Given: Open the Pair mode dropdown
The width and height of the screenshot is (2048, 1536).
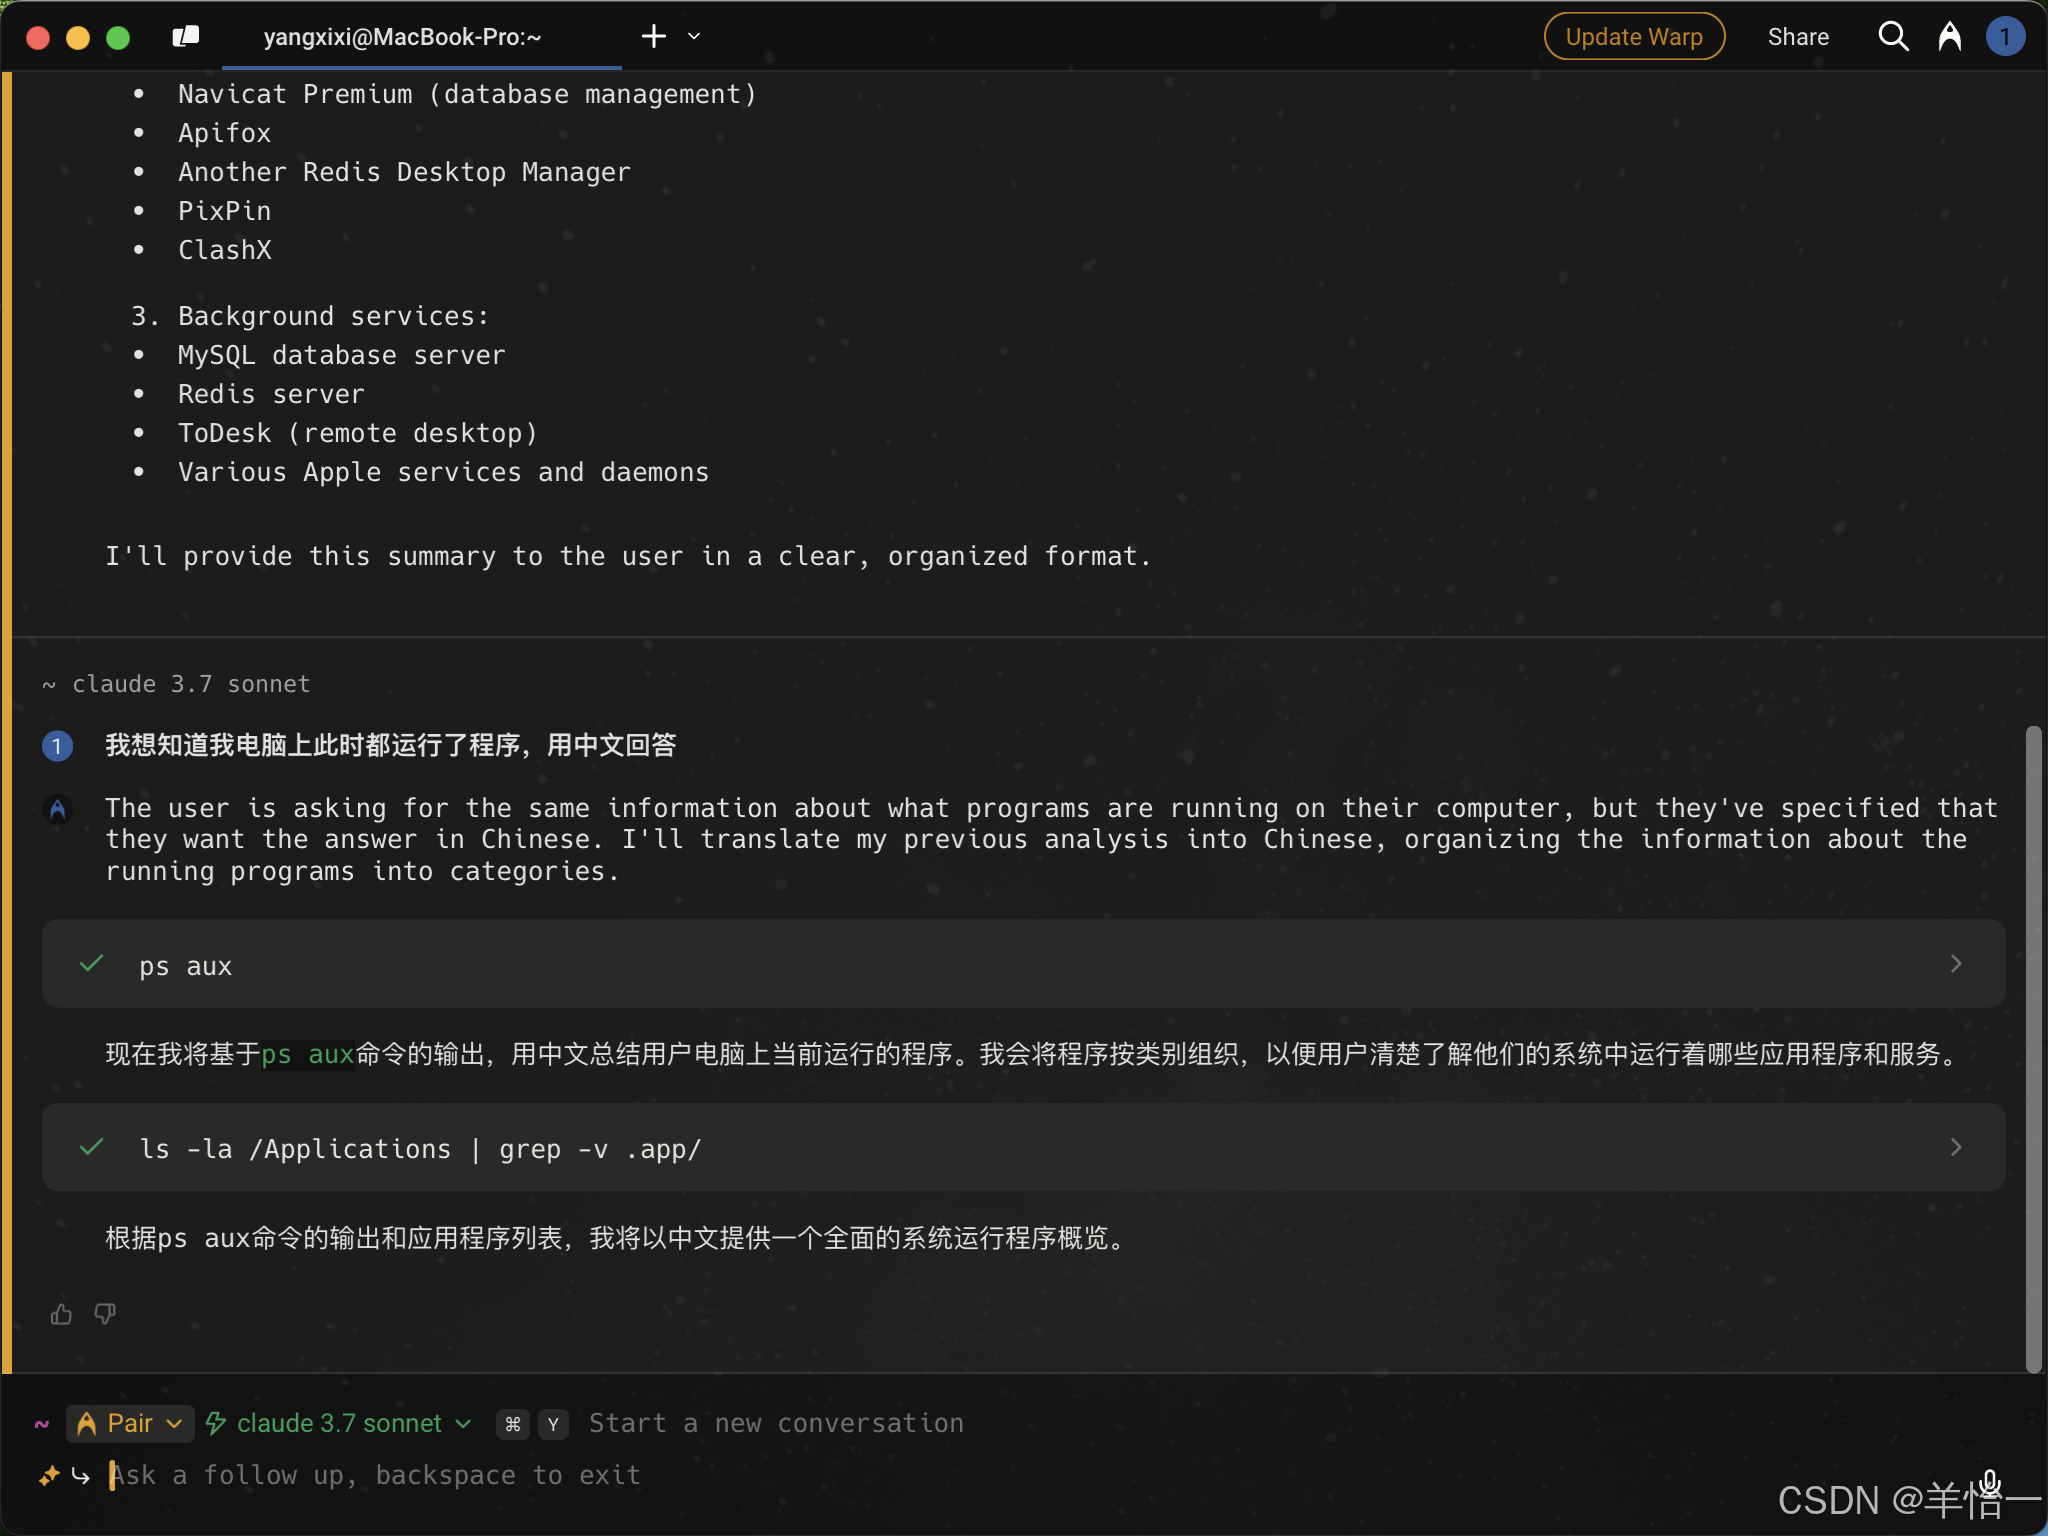Looking at the screenshot, I should click(x=130, y=1423).
